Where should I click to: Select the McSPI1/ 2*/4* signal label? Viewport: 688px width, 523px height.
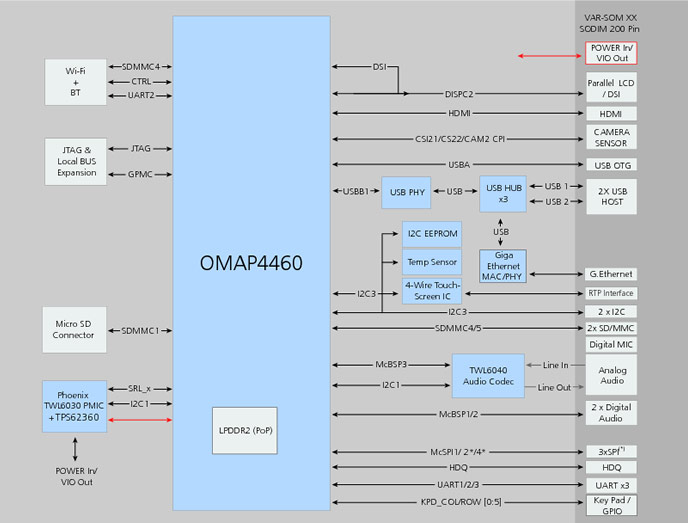pos(458,452)
